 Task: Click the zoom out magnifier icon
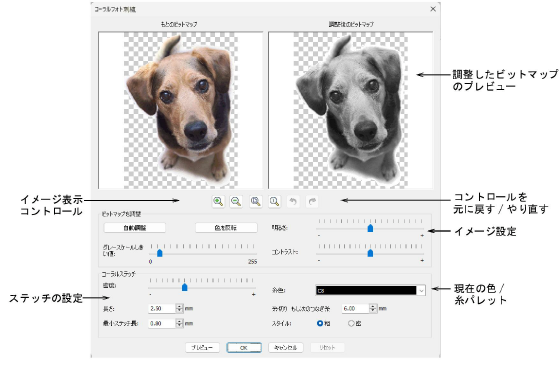236,201
